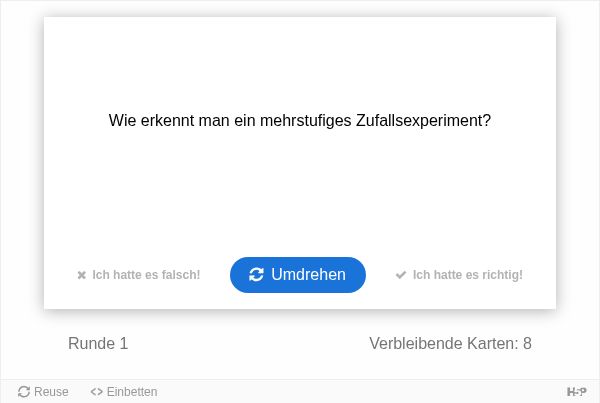Open the Einbetten embed link
The image size is (600, 403).
124,392
